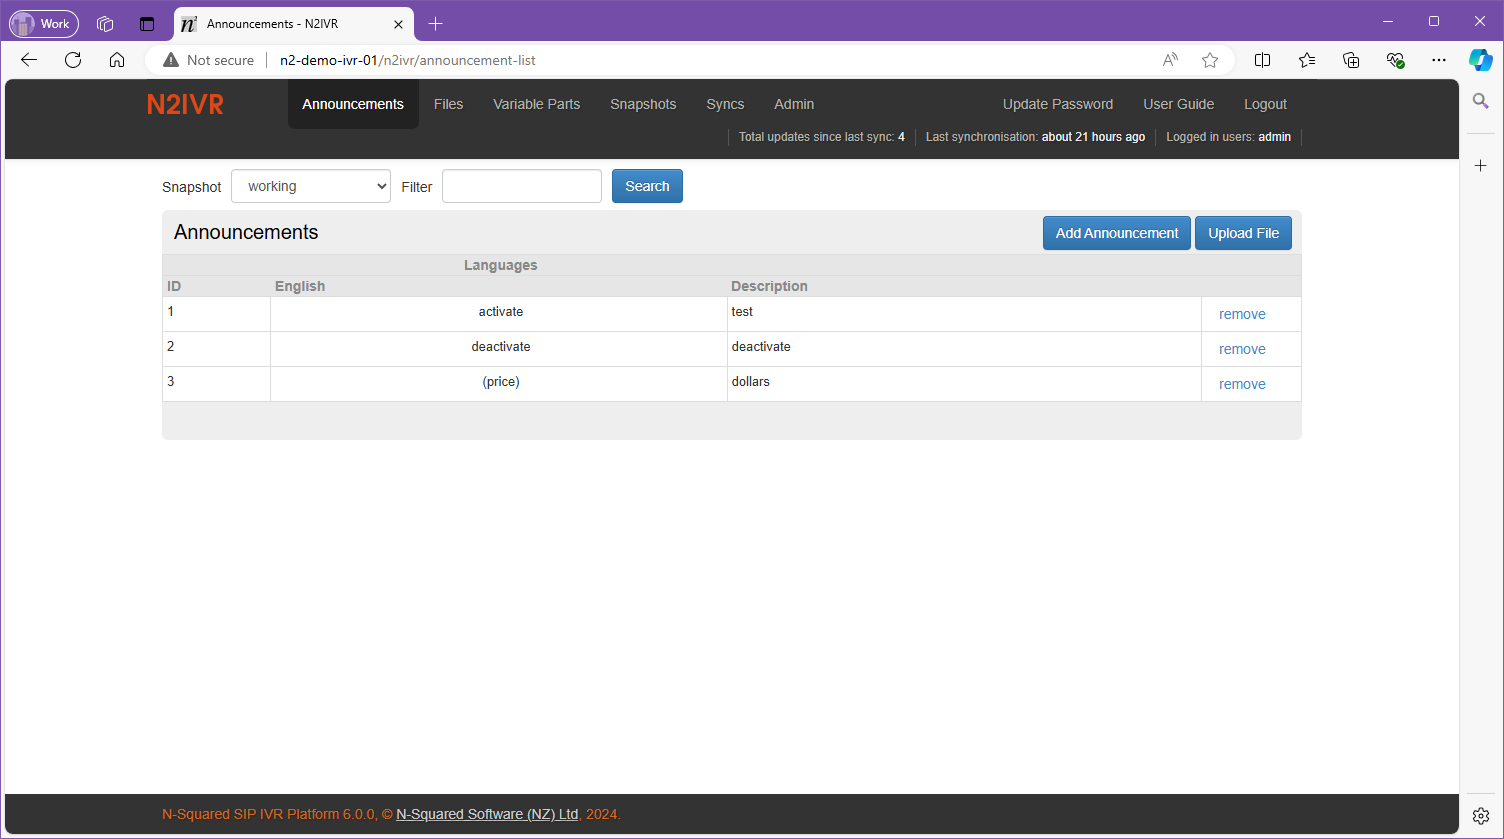
Task: Click the browser refresh icon
Action: point(73,60)
